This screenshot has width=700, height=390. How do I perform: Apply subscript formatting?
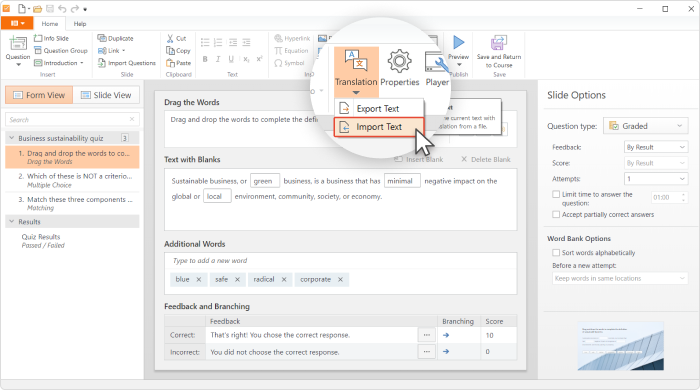(246, 59)
